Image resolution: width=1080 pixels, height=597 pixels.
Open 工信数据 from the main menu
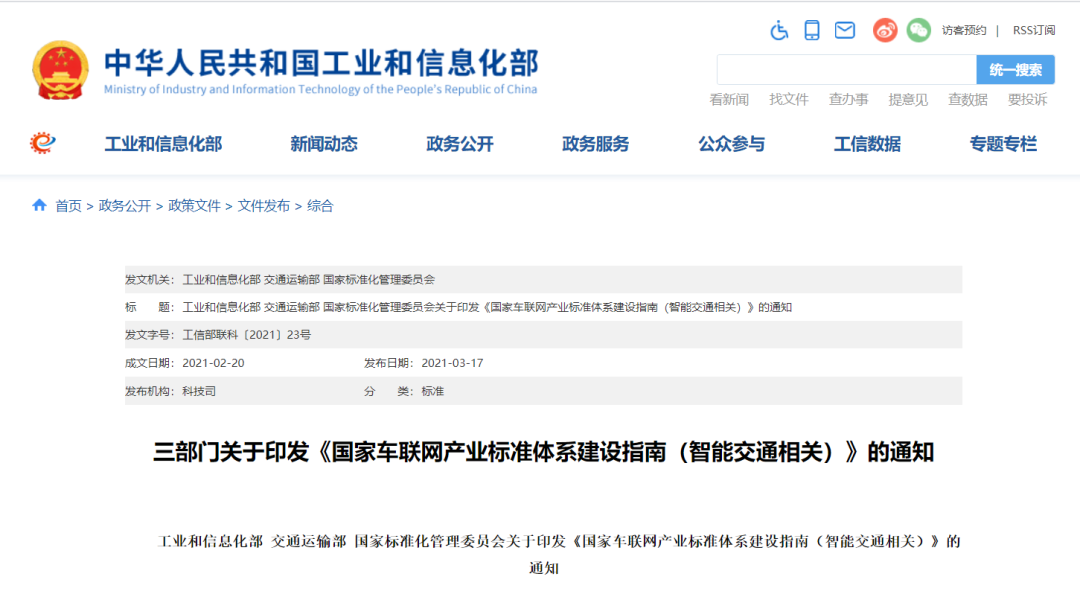(867, 144)
